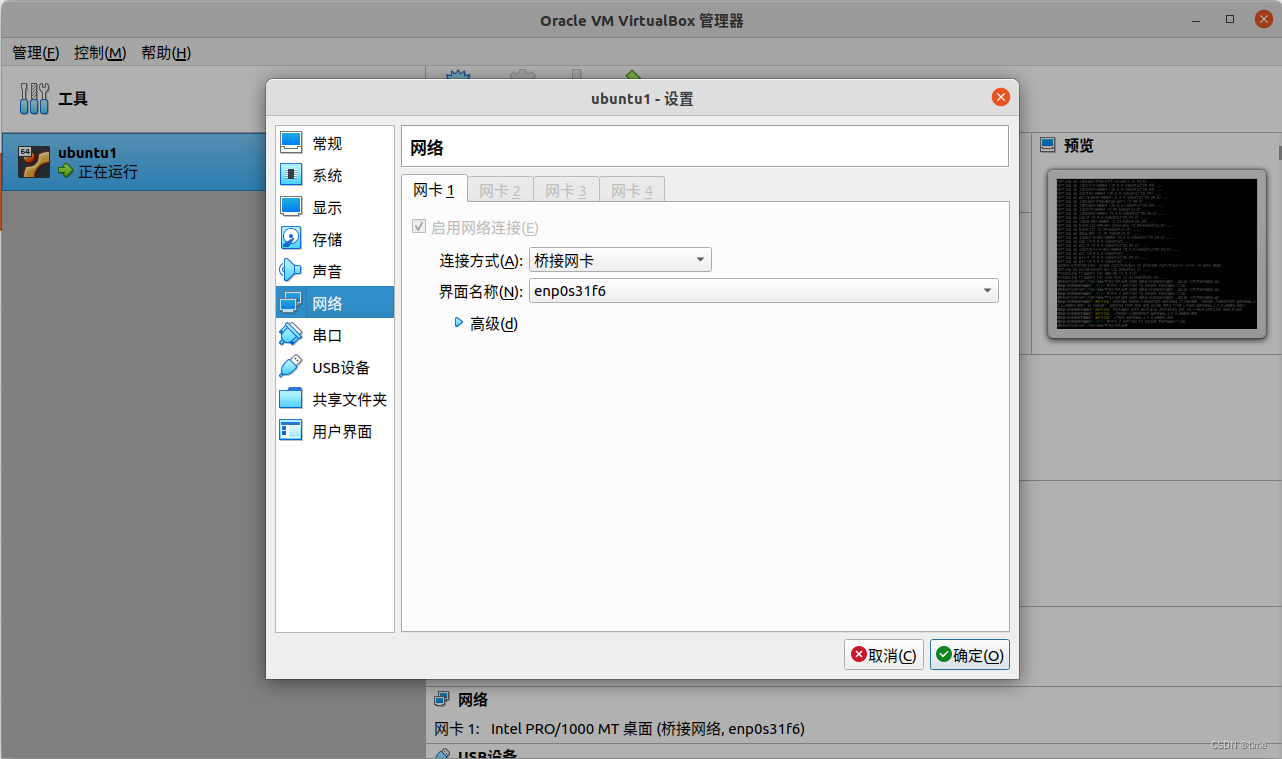Click the 预览 preview panel header
The image size is (1282, 759).
pos(1067,145)
